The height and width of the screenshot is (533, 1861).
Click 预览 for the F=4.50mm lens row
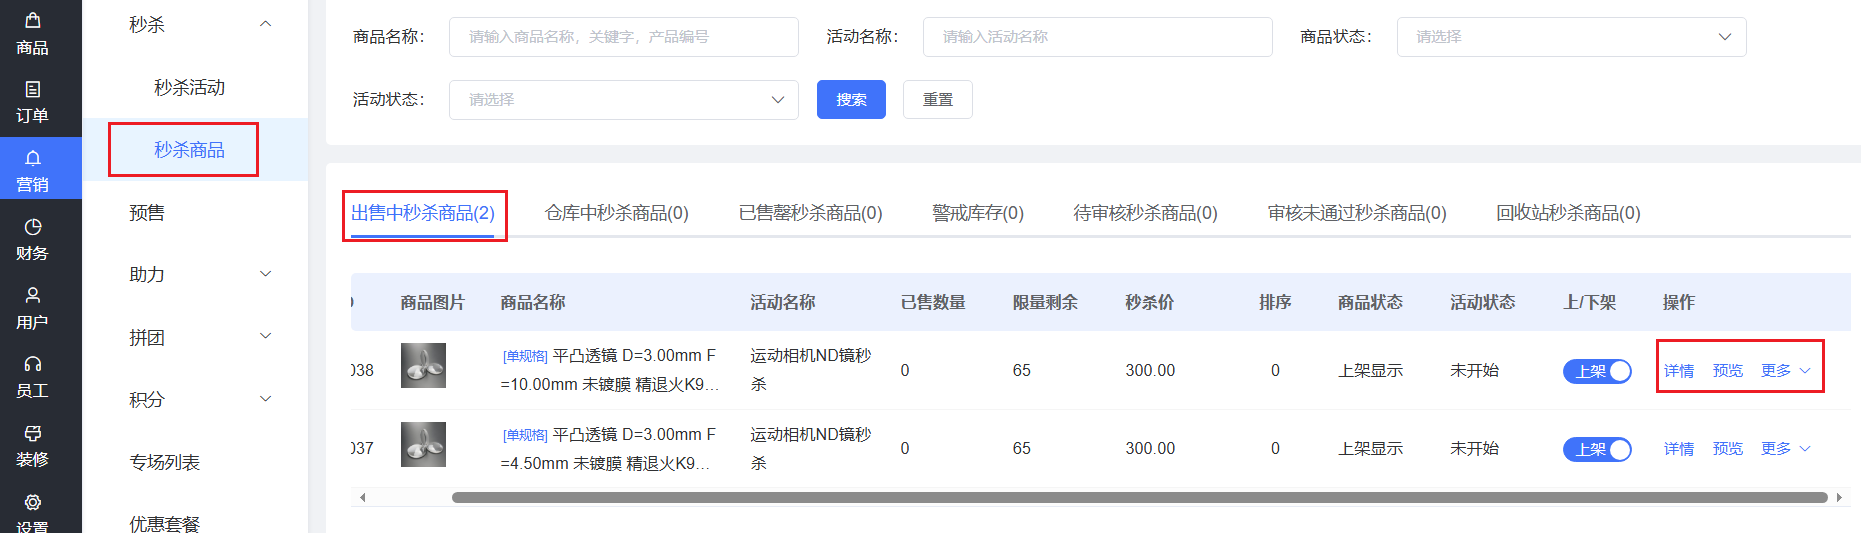tap(1728, 449)
